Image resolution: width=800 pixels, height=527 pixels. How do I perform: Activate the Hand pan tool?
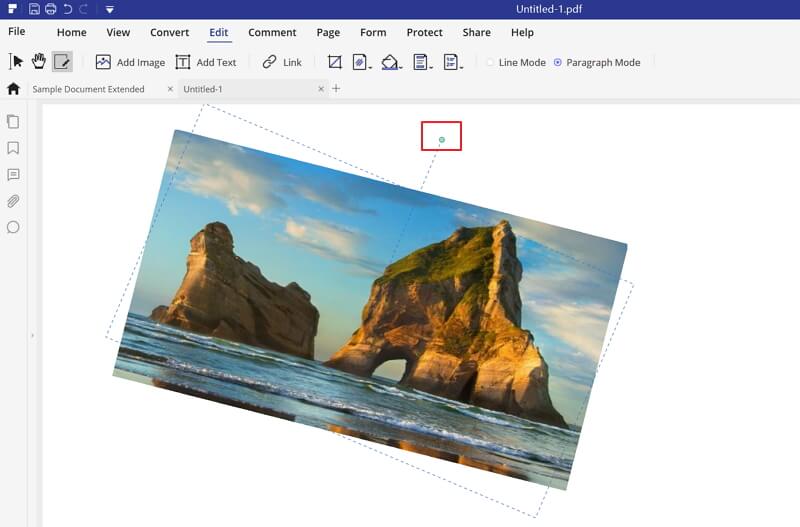[x=39, y=62]
